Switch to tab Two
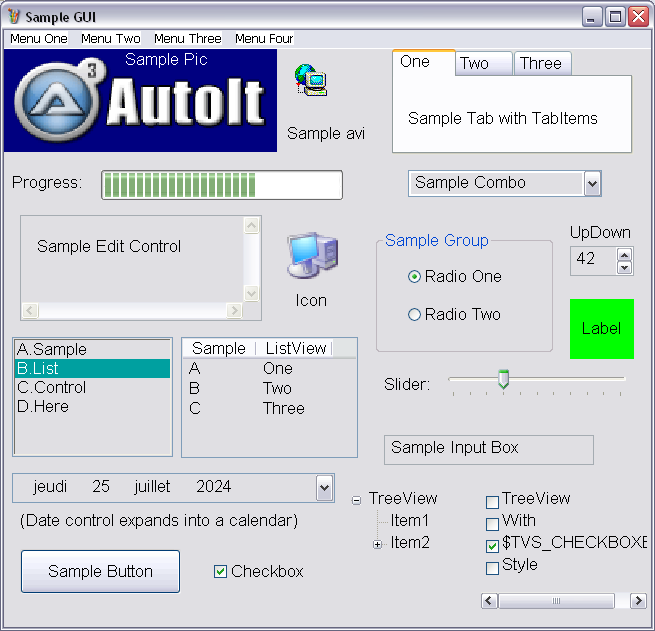The image size is (655, 631). click(483, 63)
